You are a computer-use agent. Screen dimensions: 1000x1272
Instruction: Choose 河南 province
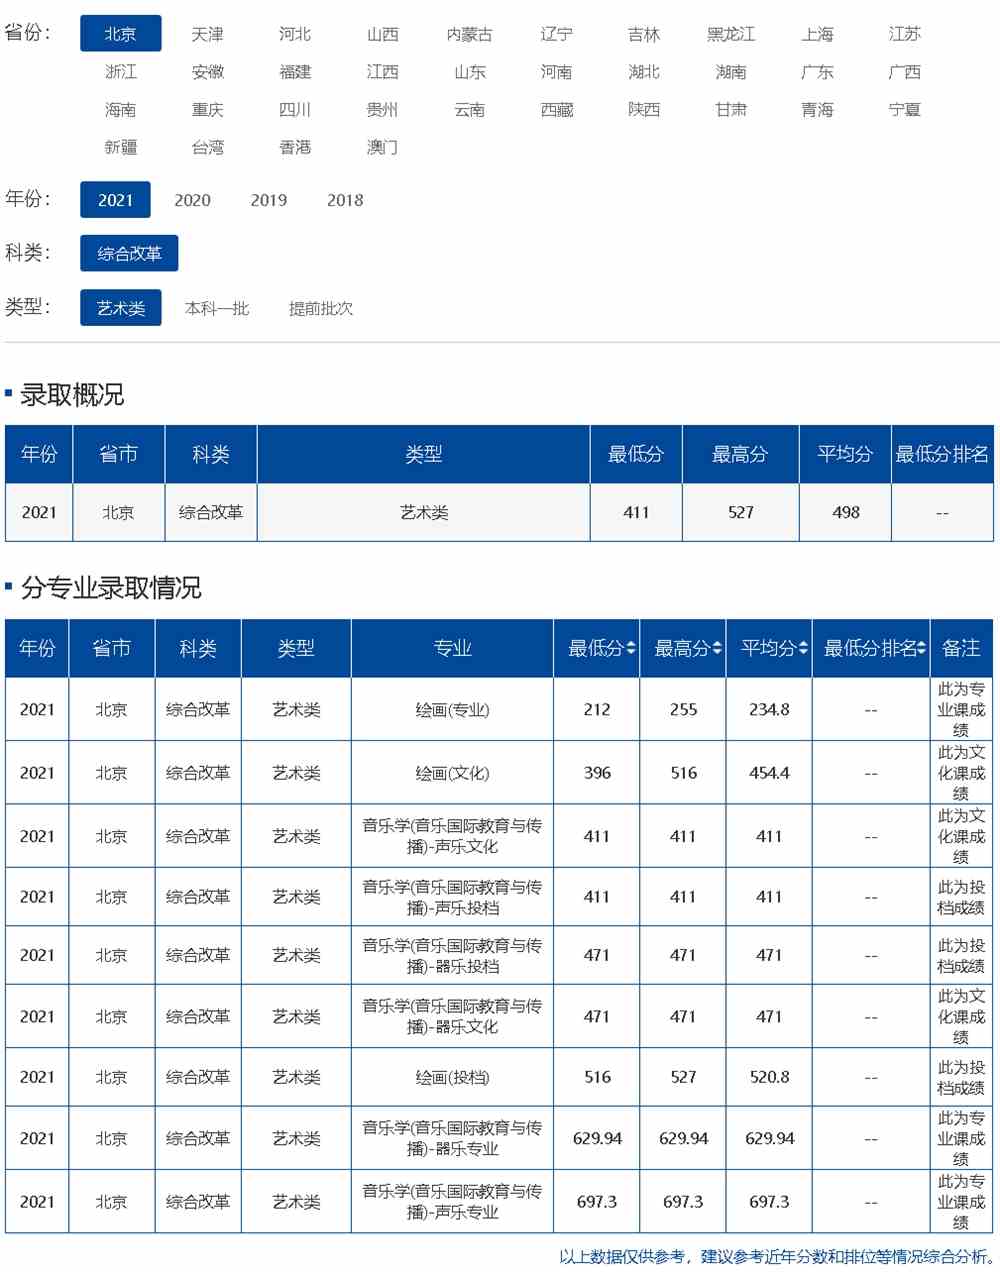[x=557, y=72]
